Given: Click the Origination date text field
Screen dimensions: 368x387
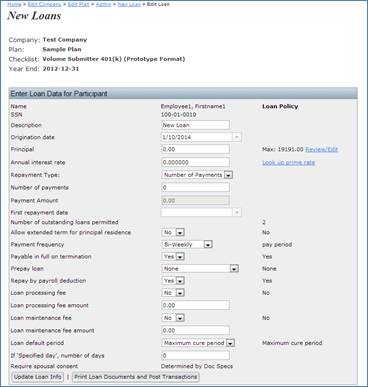Looking at the screenshot, I should coord(196,137).
